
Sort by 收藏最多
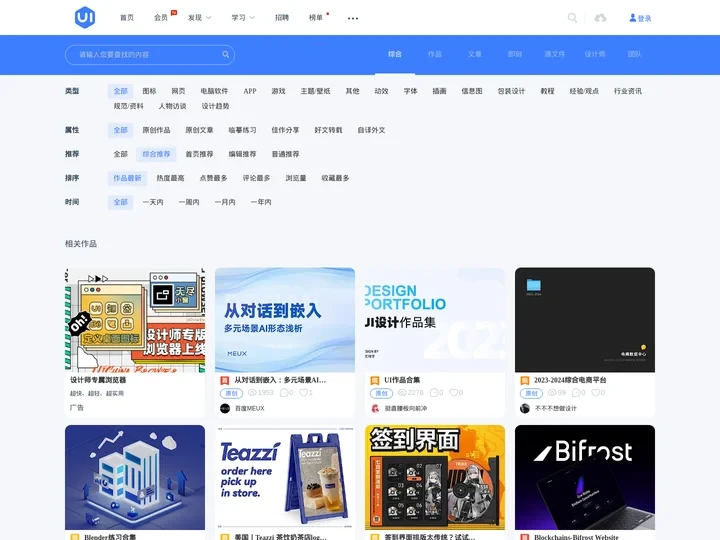coord(335,178)
